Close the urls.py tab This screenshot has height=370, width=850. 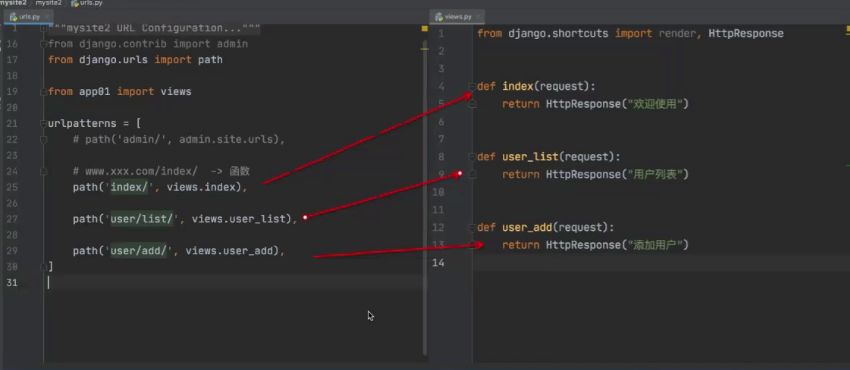click(47, 17)
